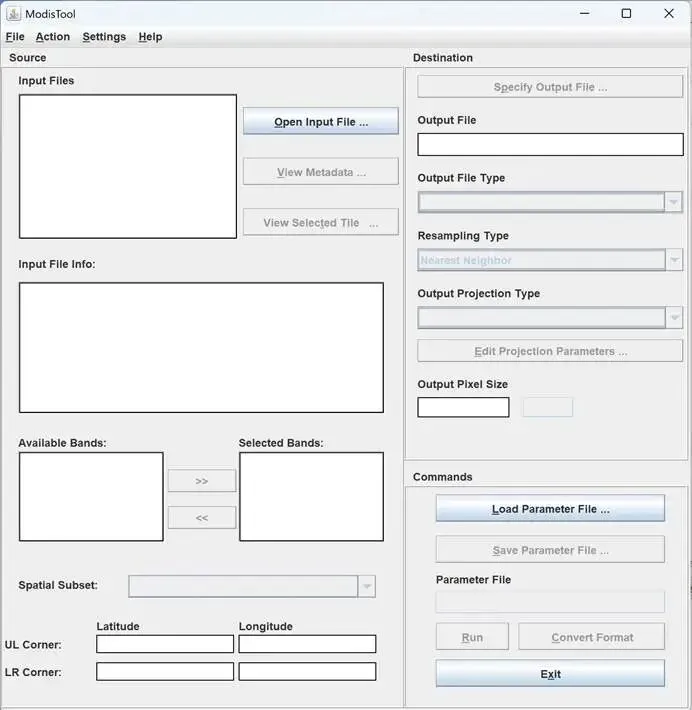692x710 pixels.
Task: Click the Selected Bands list
Action: click(311, 496)
